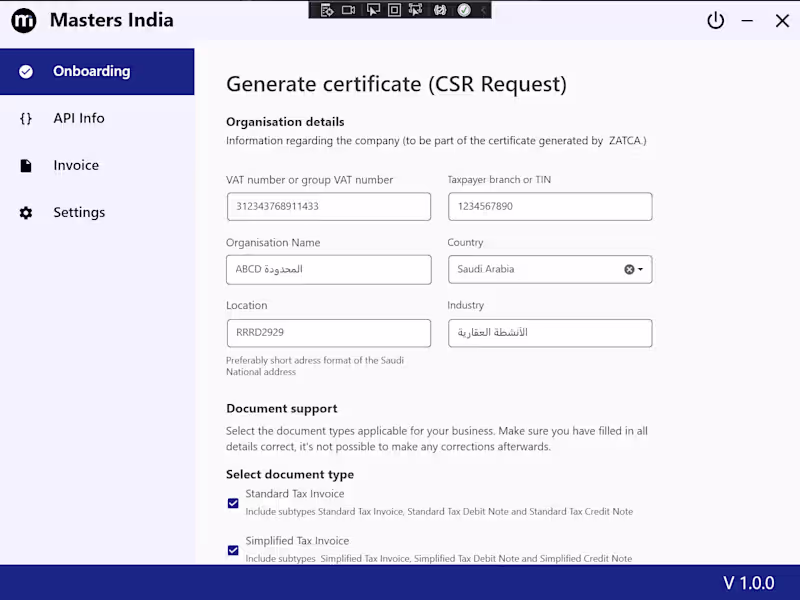Click the Location input field
The width and height of the screenshot is (800, 600).
328,333
